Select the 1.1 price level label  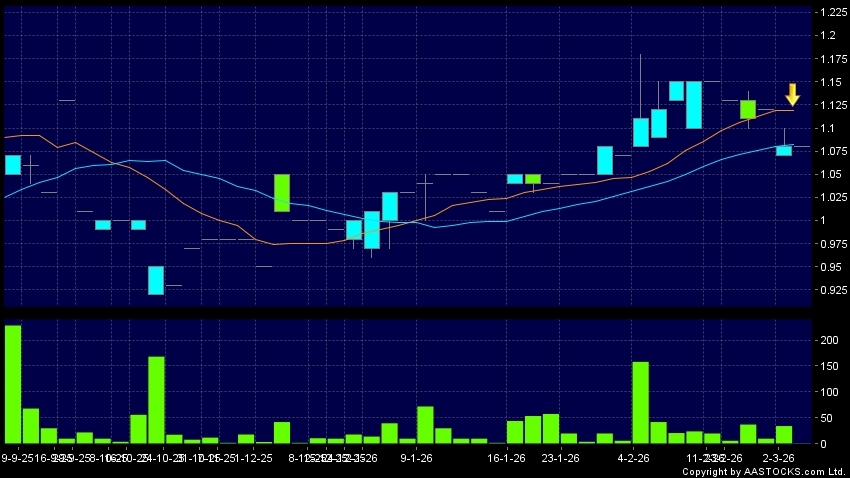tap(826, 129)
